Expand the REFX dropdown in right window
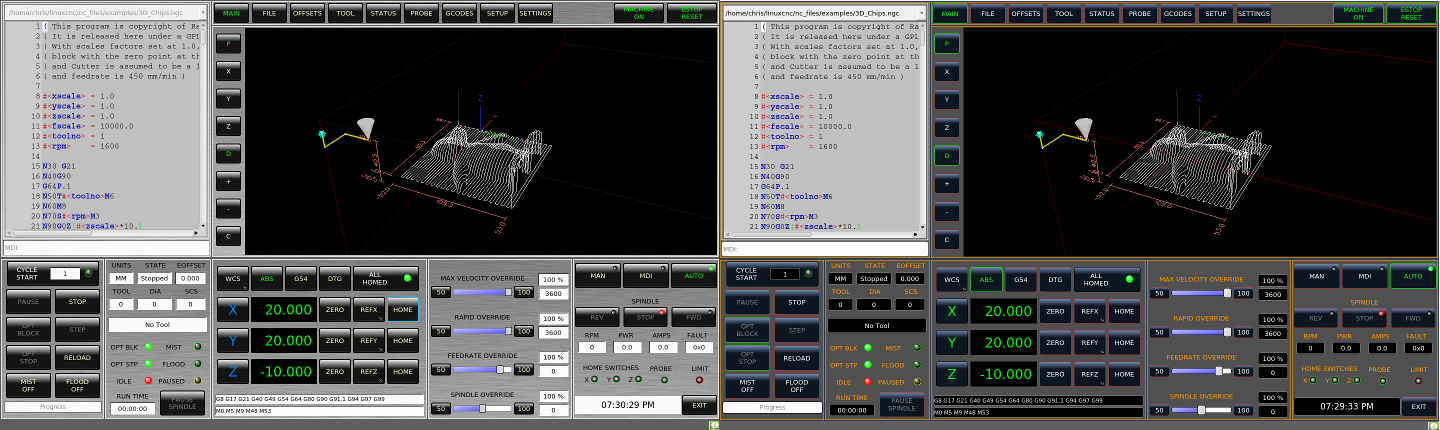Screen dimensions: 1440x430 [x=1090, y=311]
